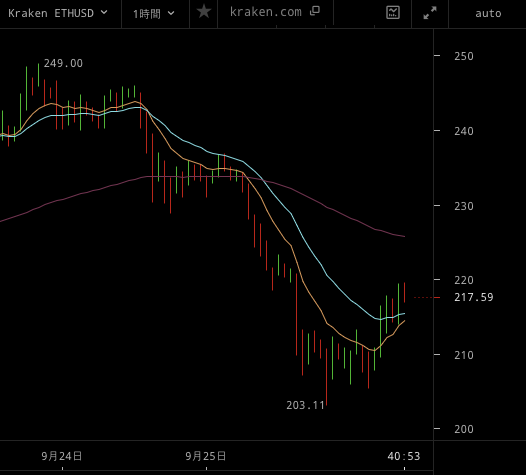Click the 220 price axis label
The width and height of the screenshot is (526, 475).
pos(464,280)
